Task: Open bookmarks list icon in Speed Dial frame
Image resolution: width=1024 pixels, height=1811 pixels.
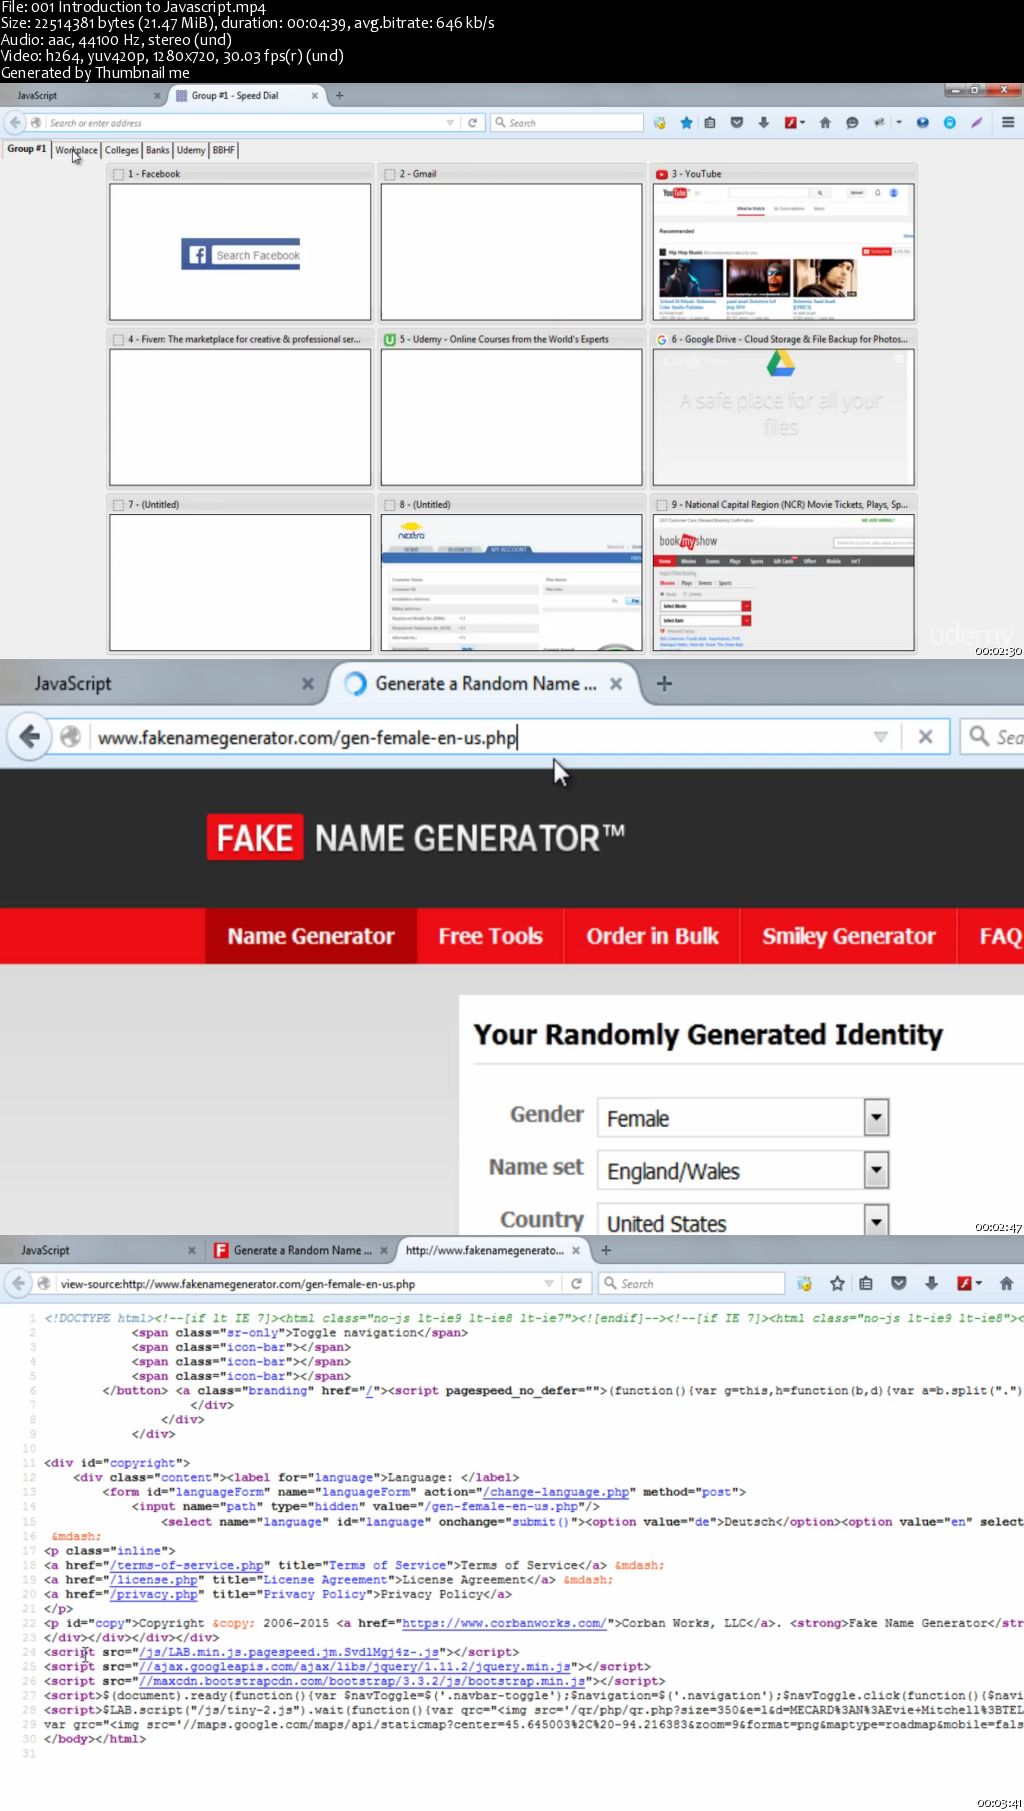Action: click(710, 123)
